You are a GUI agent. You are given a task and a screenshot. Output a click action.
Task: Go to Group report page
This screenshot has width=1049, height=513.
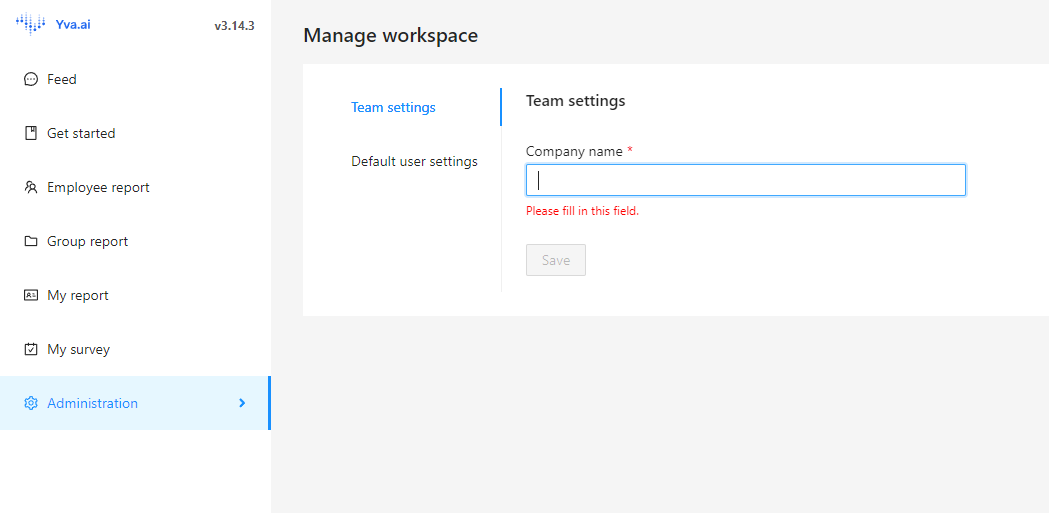[134, 241]
